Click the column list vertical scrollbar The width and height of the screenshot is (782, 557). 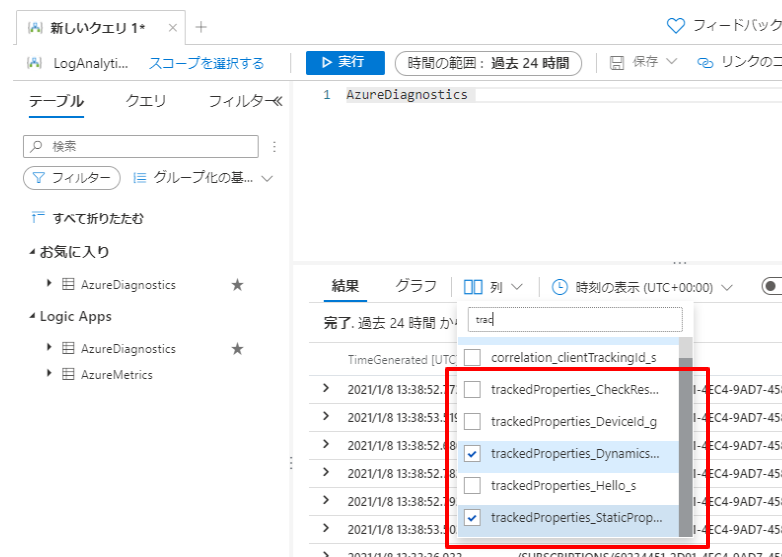click(686, 447)
